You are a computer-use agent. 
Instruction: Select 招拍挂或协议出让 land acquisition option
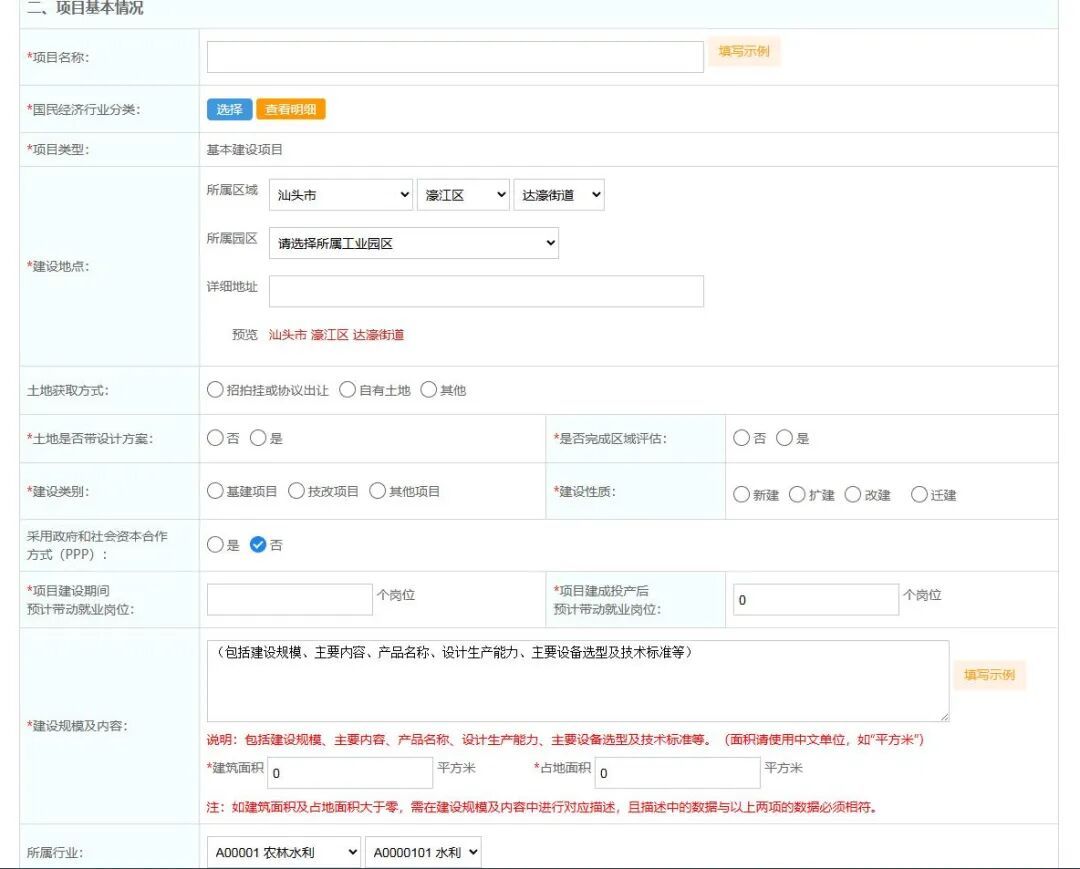[215, 390]
